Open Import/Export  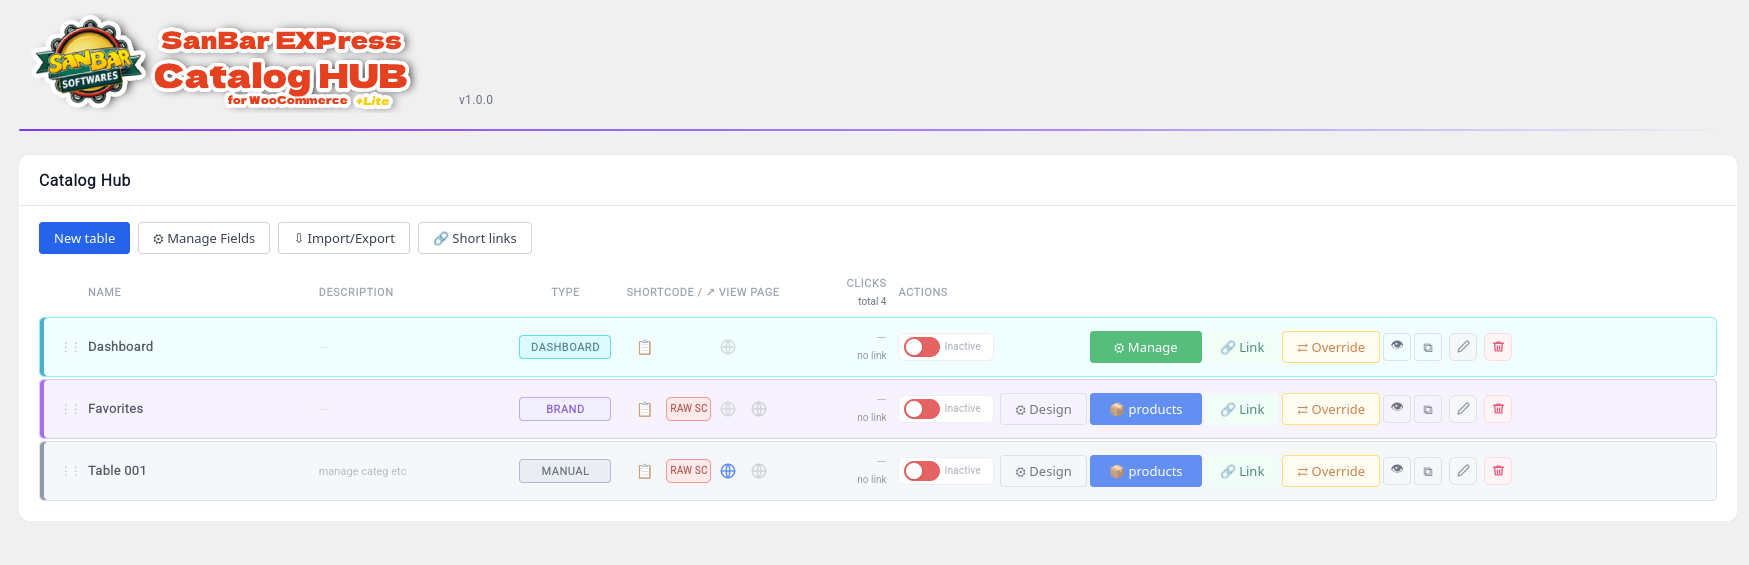pos(344,238)
